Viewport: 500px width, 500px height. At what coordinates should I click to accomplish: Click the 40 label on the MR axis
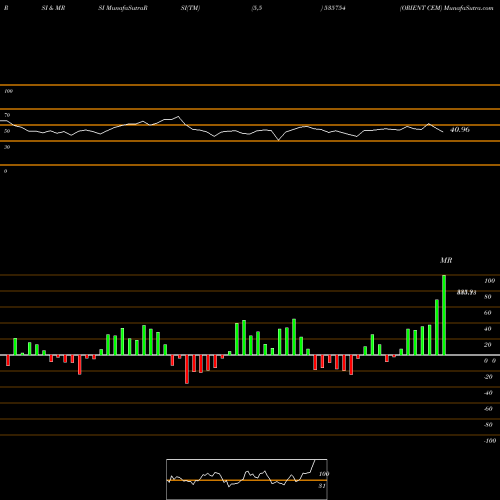pos(488,329)
